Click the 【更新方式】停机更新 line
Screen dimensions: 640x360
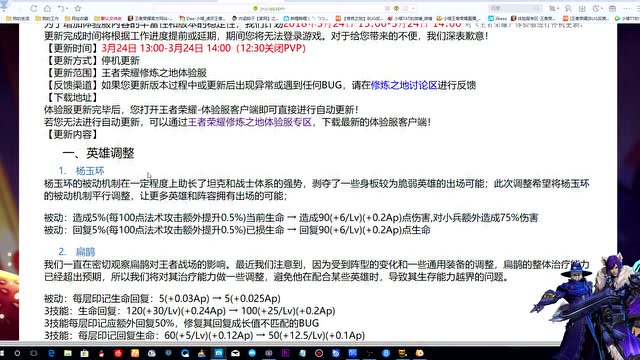point(92,60)
